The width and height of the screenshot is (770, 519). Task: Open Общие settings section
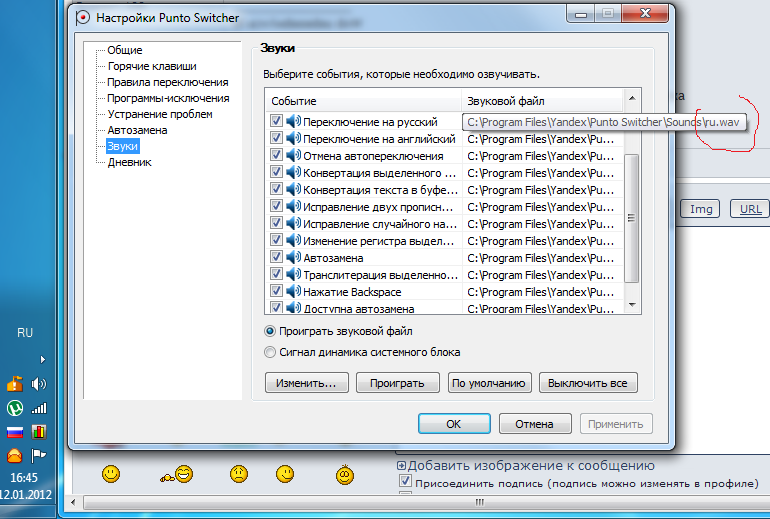coord(125,50)
